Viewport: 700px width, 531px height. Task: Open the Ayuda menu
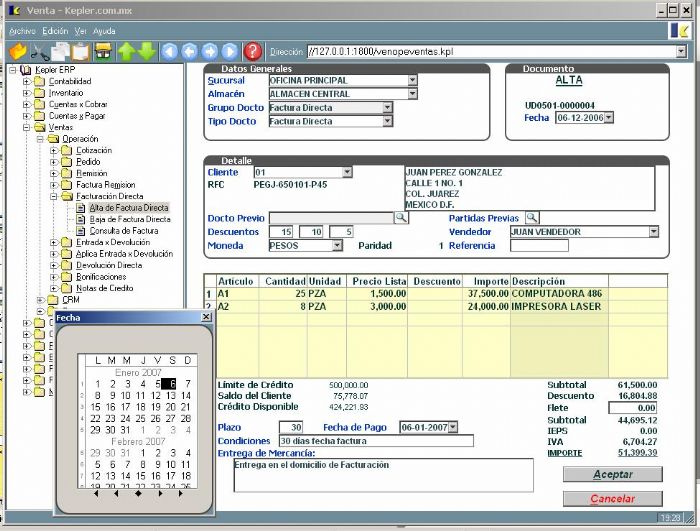104,31
